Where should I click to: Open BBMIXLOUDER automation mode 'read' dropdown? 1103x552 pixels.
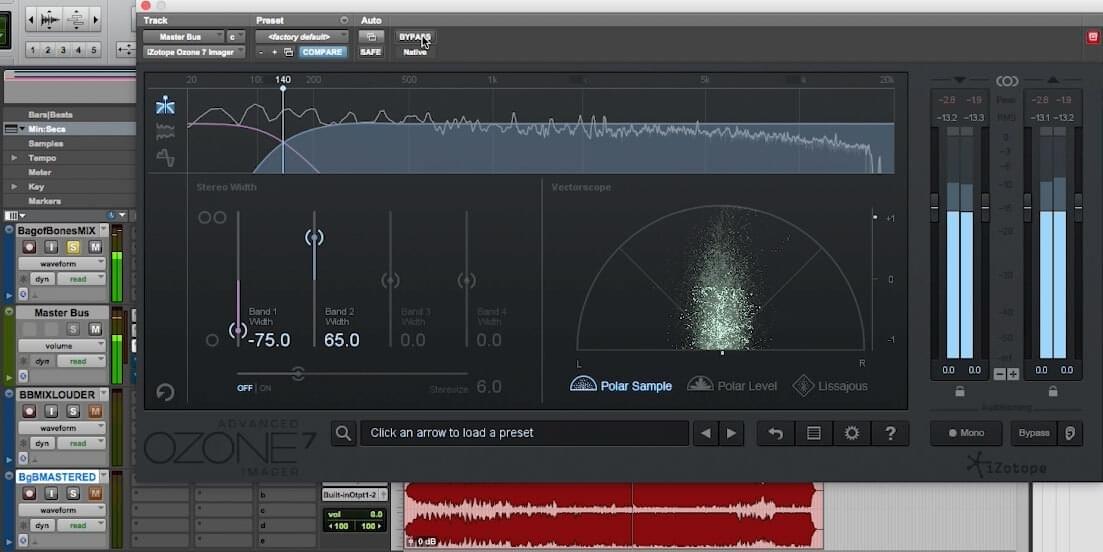click(81, 444)
